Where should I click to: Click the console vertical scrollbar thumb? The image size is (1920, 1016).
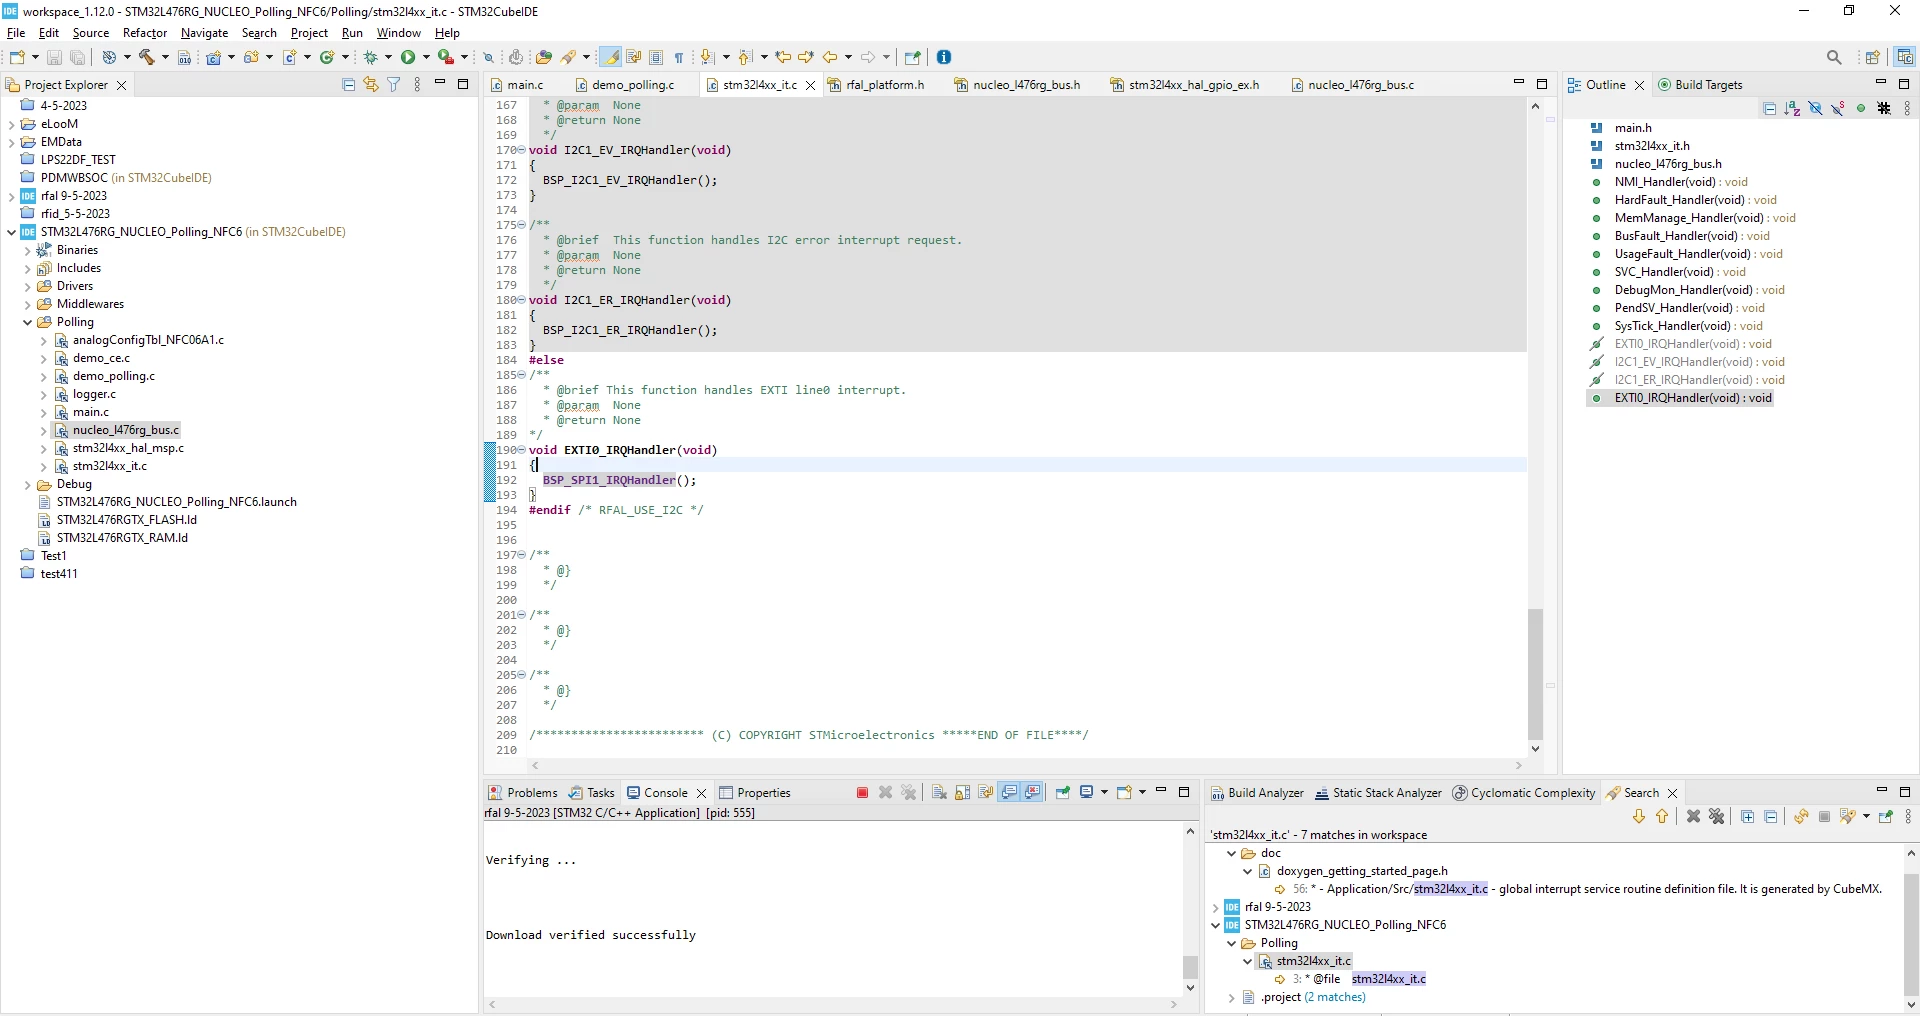point(1190,966)
